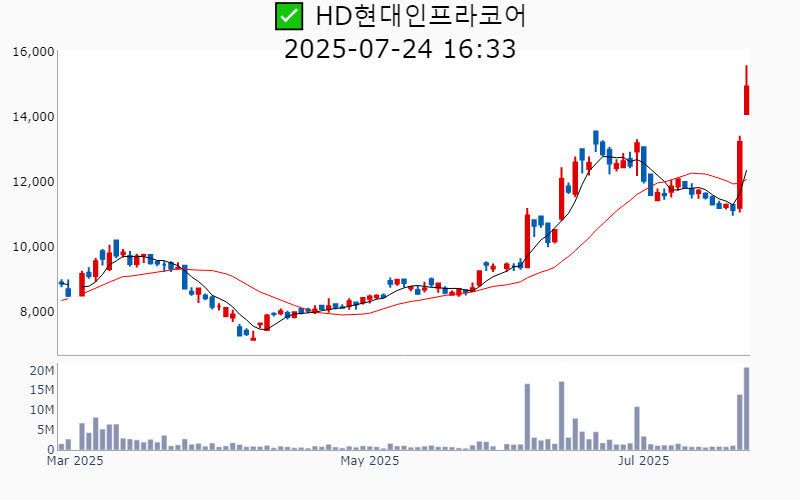Click the 10,000 price axis label
This screenshot has width=800, height=500.
33,246
